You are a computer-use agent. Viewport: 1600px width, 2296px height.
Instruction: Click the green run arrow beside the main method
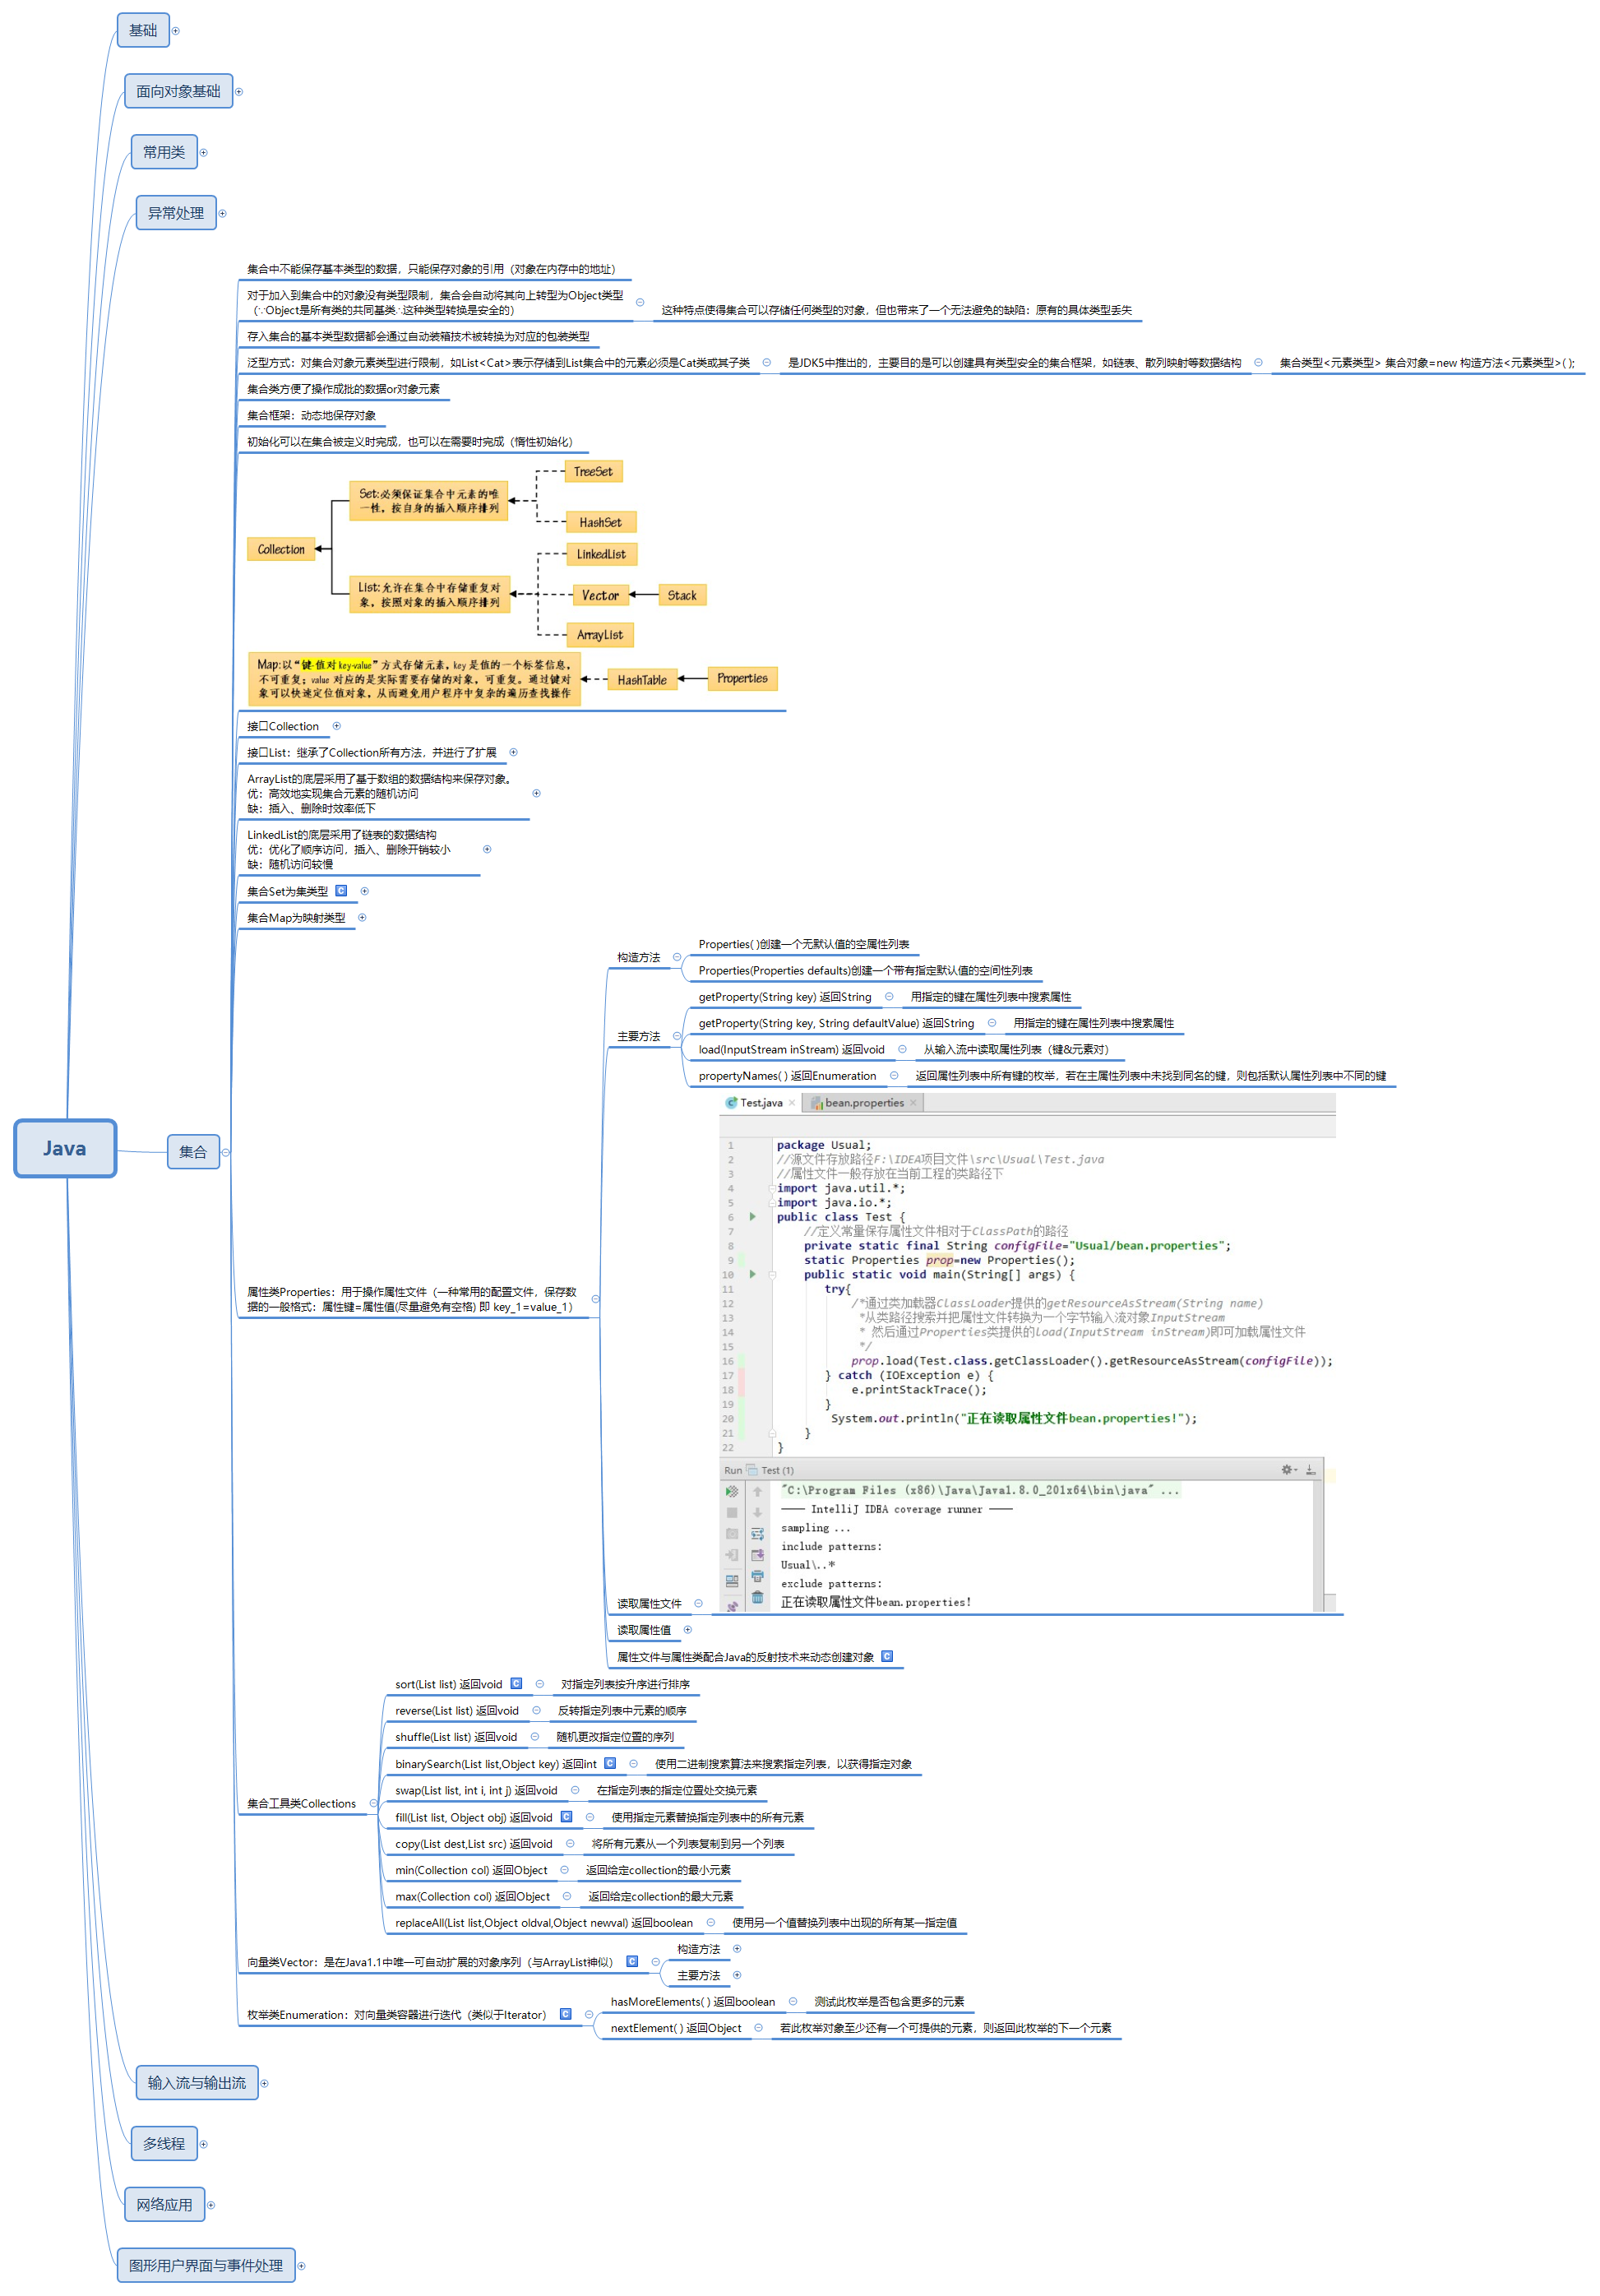(x=752, y=1274)
